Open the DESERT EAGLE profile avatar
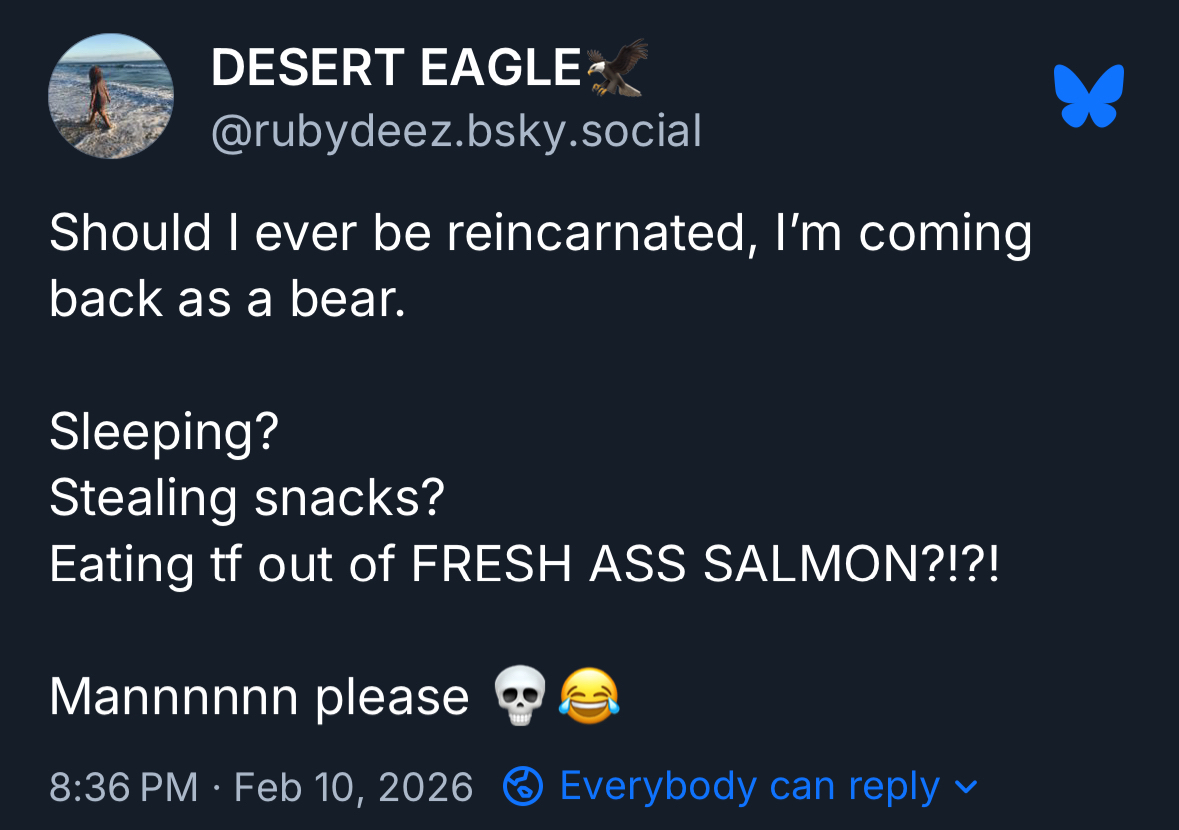This screenshot has width=1179, height=830. (111, 96)
